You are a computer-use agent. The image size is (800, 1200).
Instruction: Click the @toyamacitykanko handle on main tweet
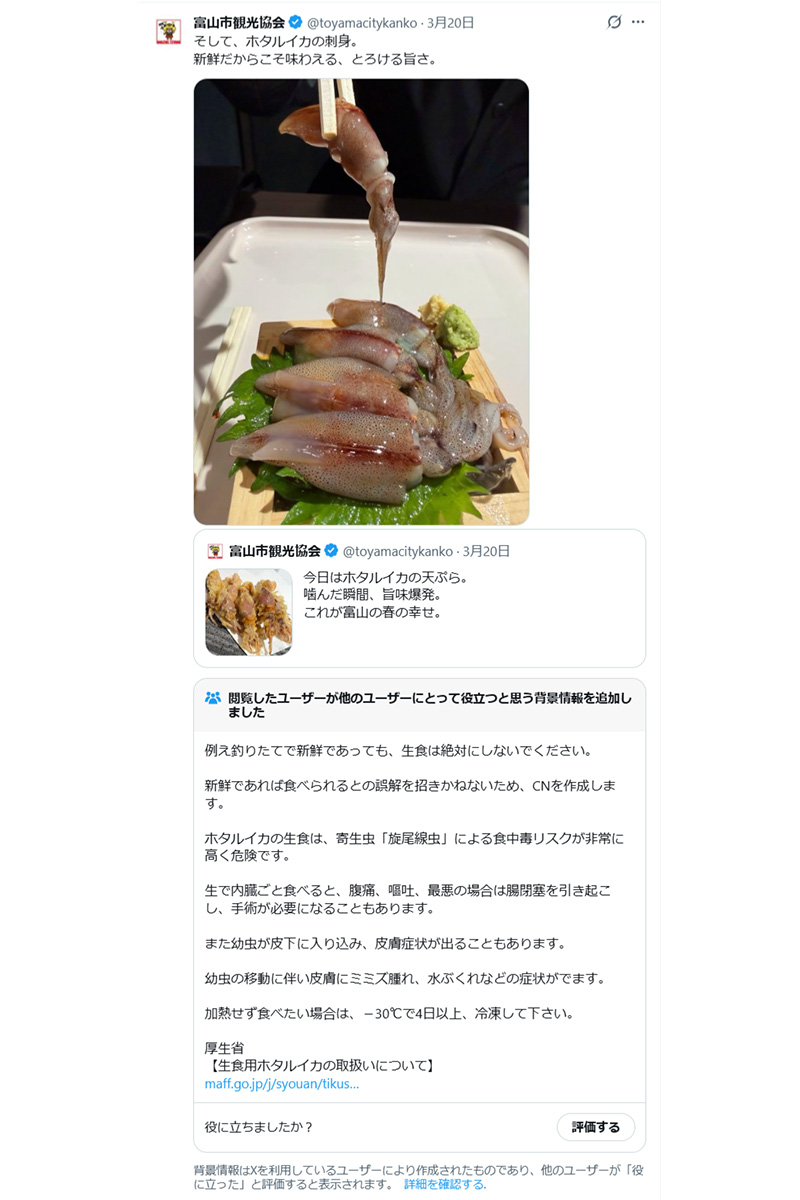tap(361, 22)
